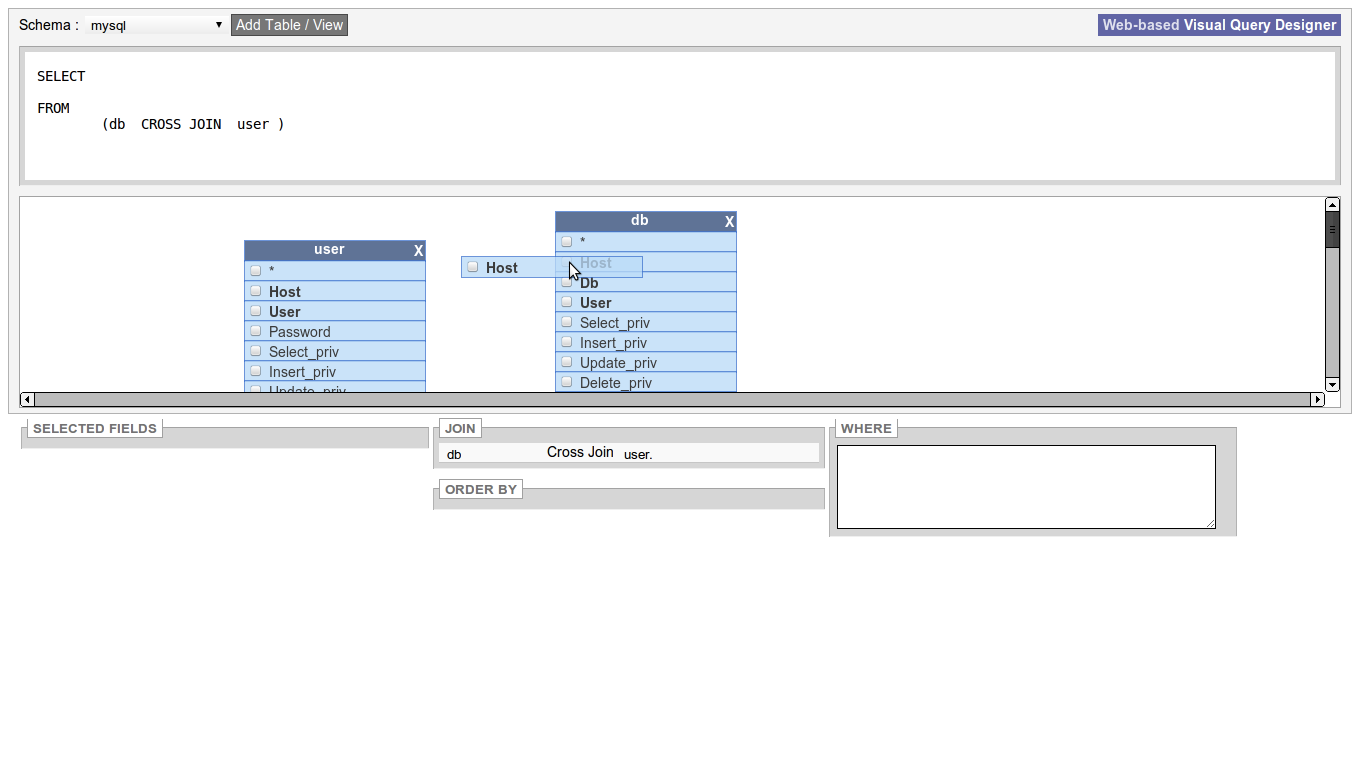Viewport: 1360px width, 768px height.
Task: Click the Add Table / View button
Action: [289, 24]
